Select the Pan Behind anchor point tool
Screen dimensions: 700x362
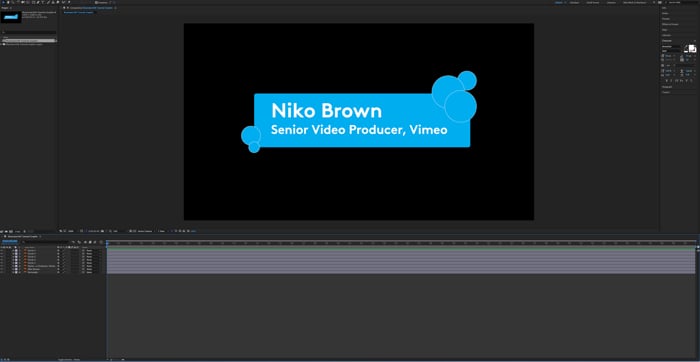point(27,2)
